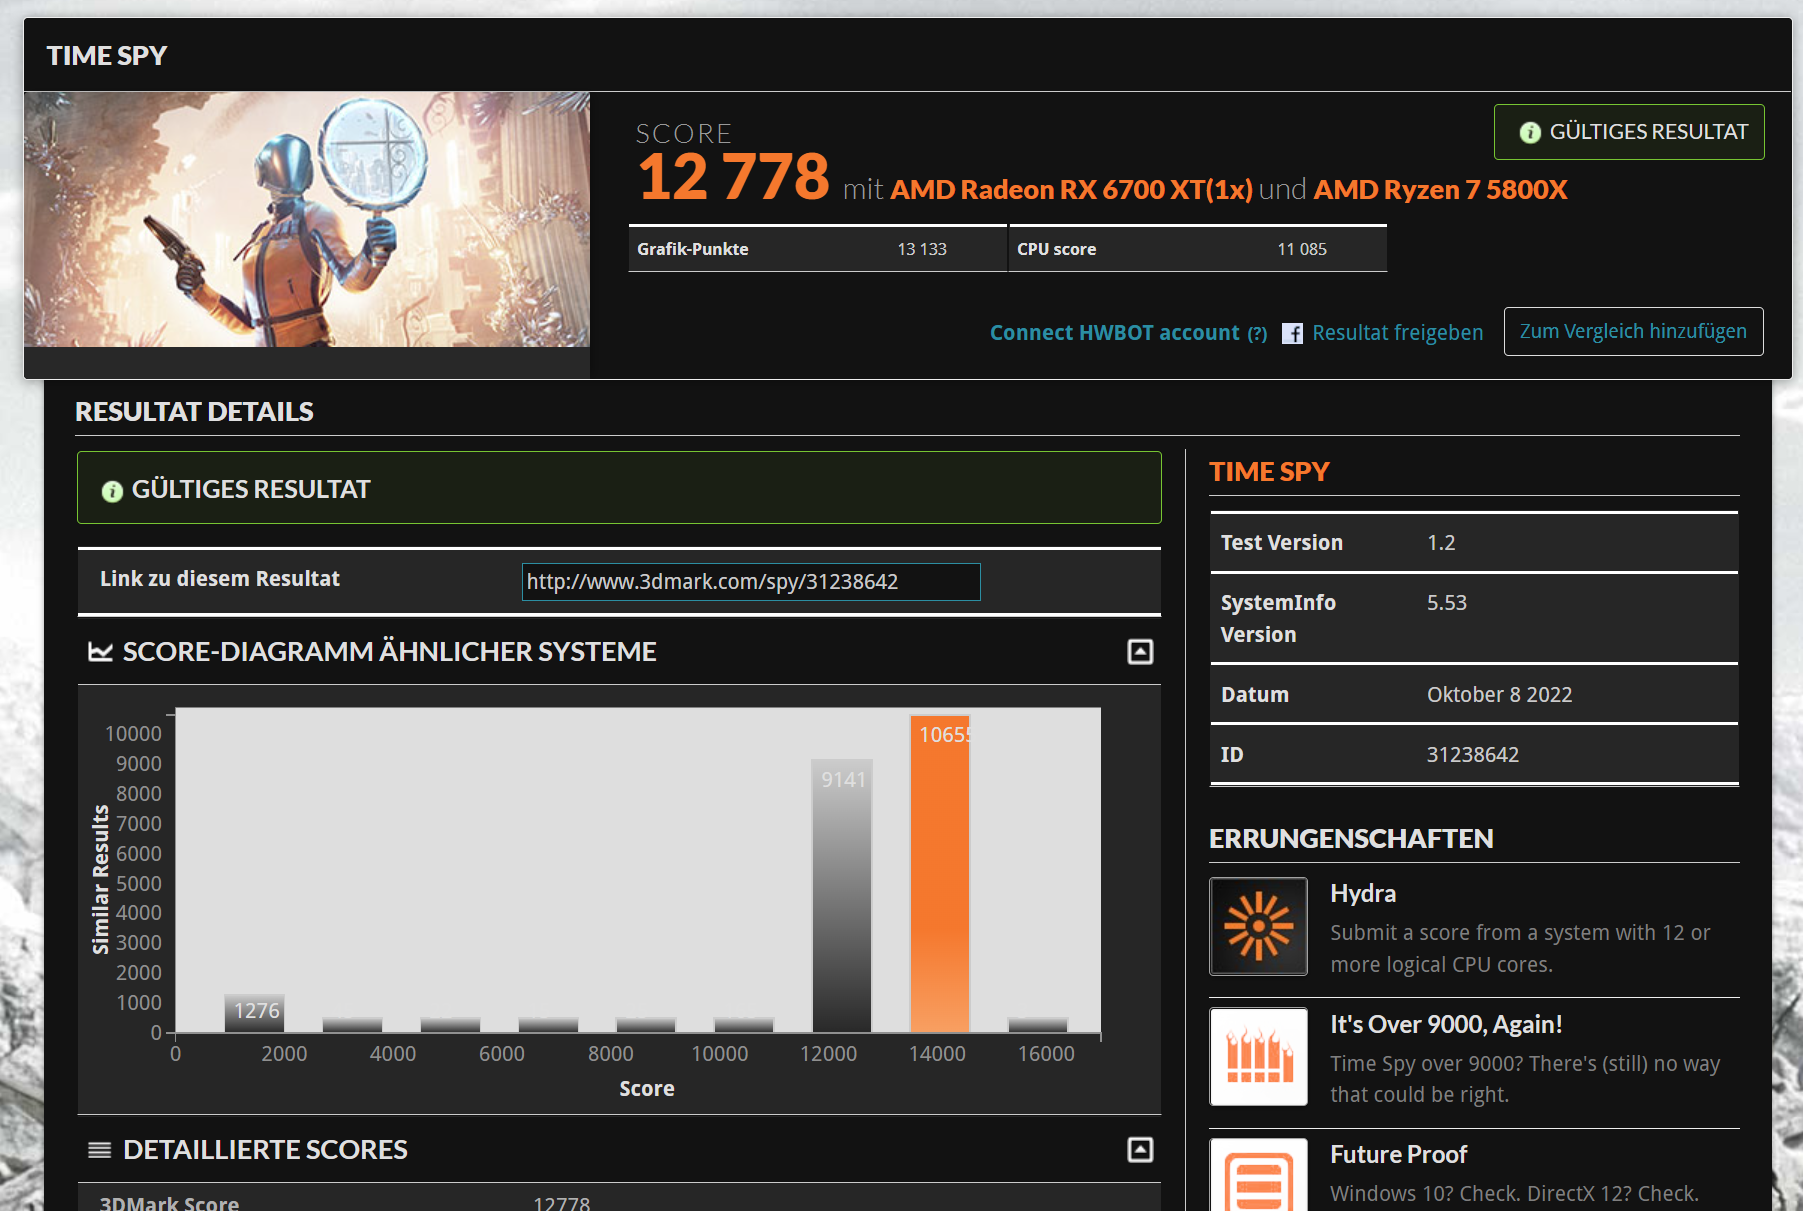Click the chart icon beside Score-Diagramm heading
The height and width of the screenshot is (1211, 1803).
click(100, 652)
